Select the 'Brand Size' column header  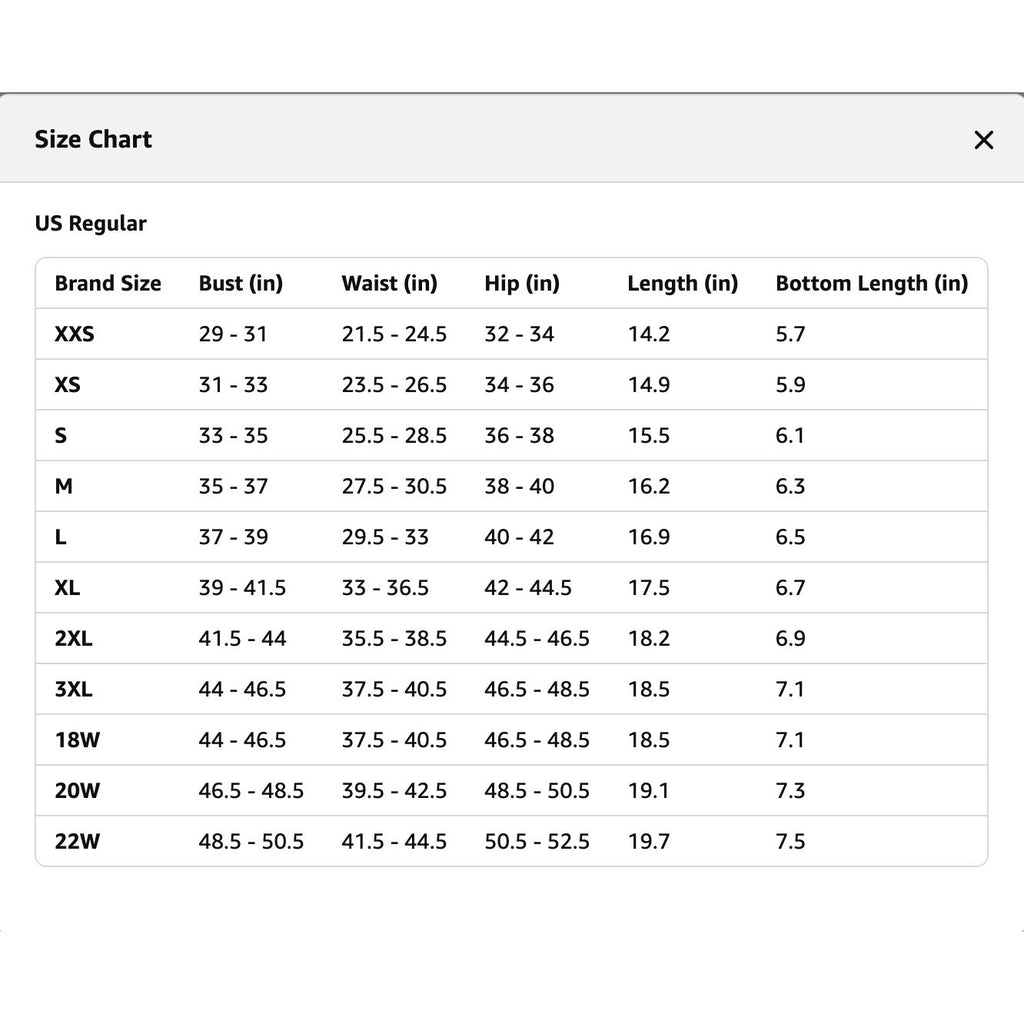108,283
